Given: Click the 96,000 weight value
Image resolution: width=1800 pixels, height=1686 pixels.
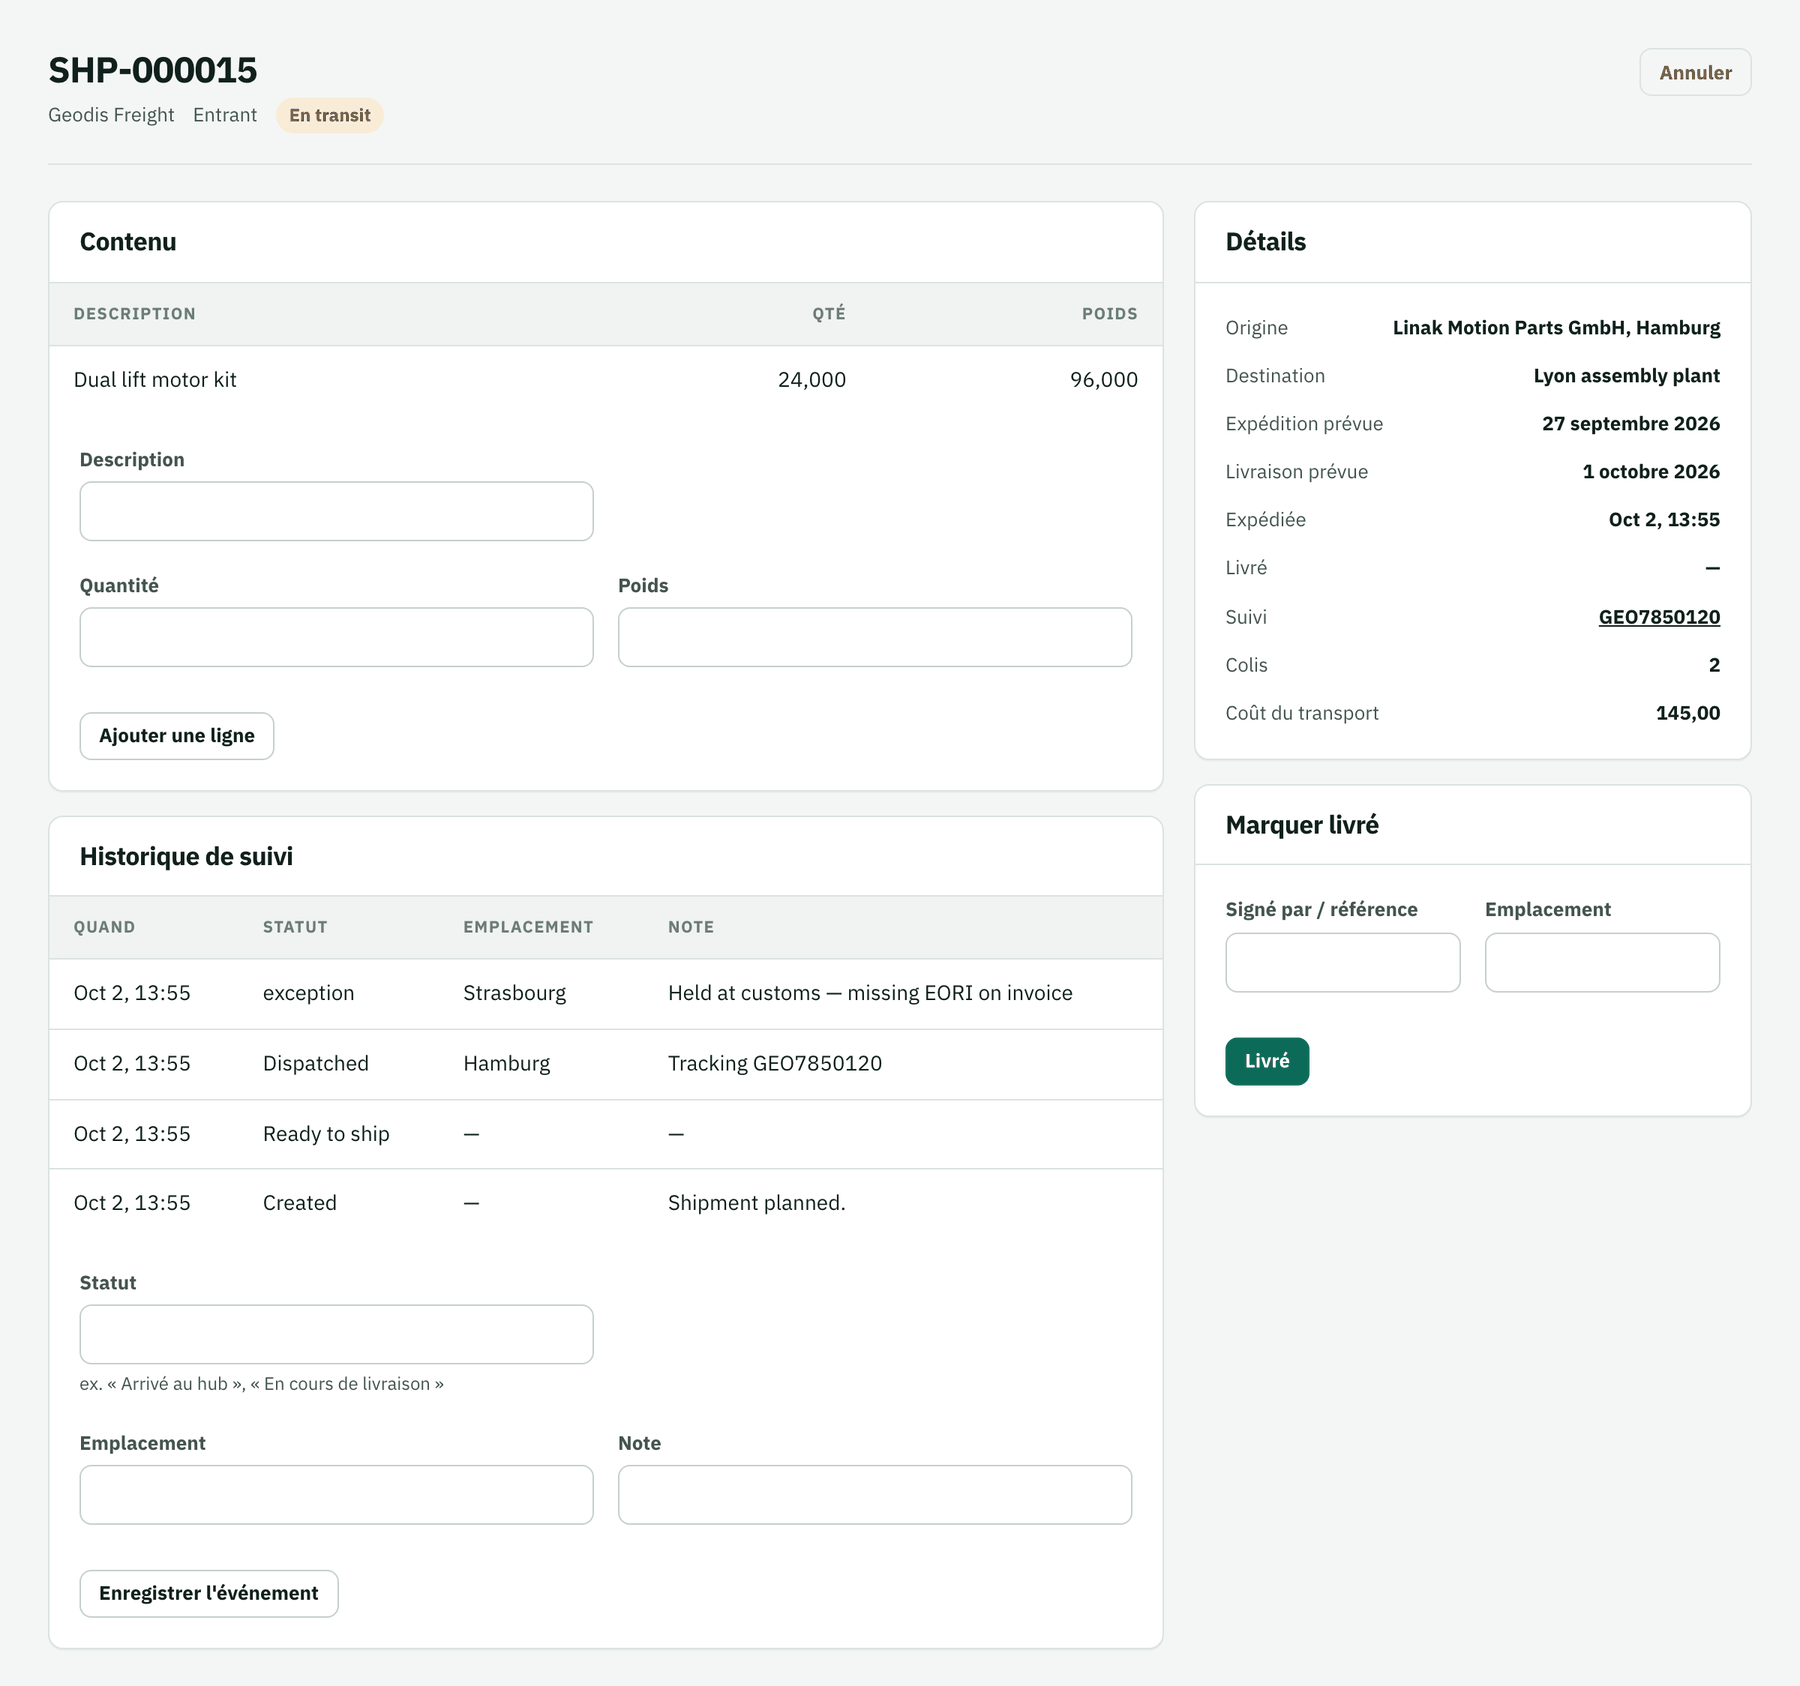Looking at the screenshot, I should pos(1104,380).
